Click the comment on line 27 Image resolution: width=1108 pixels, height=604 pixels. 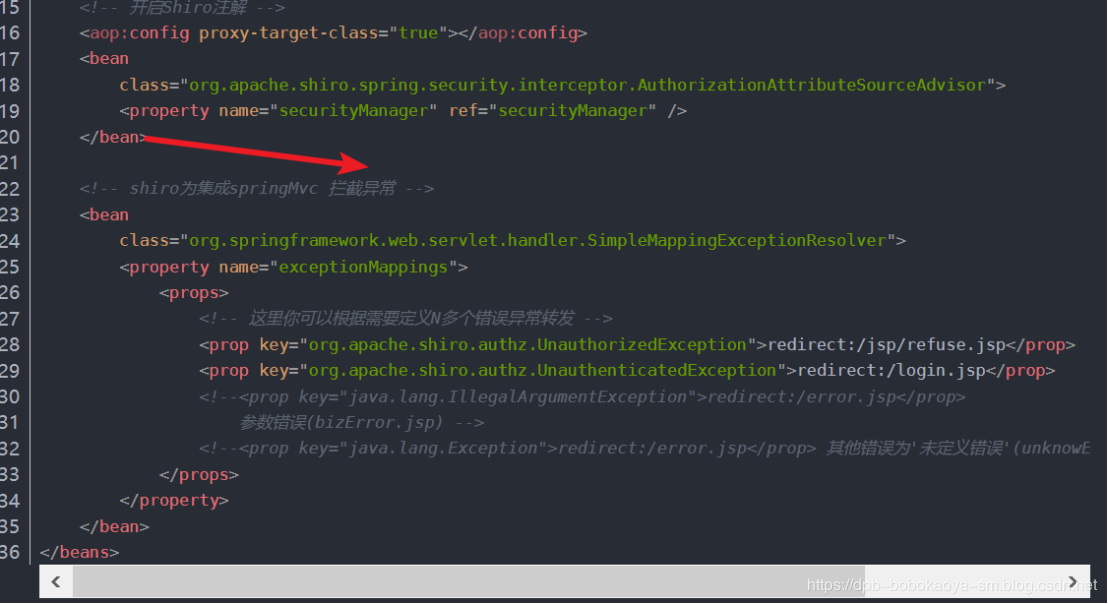click(x=406, y=319)
